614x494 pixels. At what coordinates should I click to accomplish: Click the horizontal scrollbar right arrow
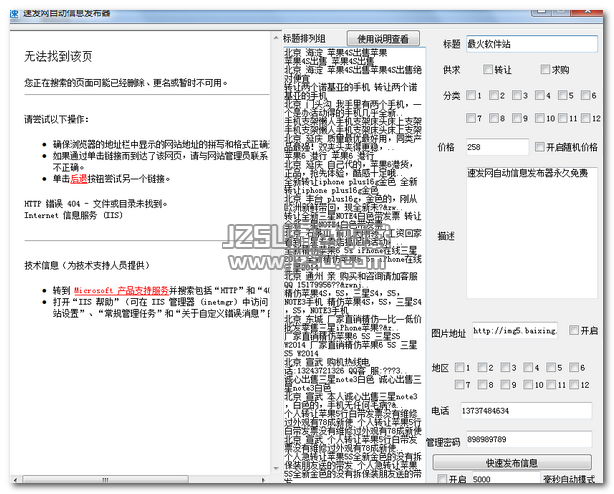[264, 480]
